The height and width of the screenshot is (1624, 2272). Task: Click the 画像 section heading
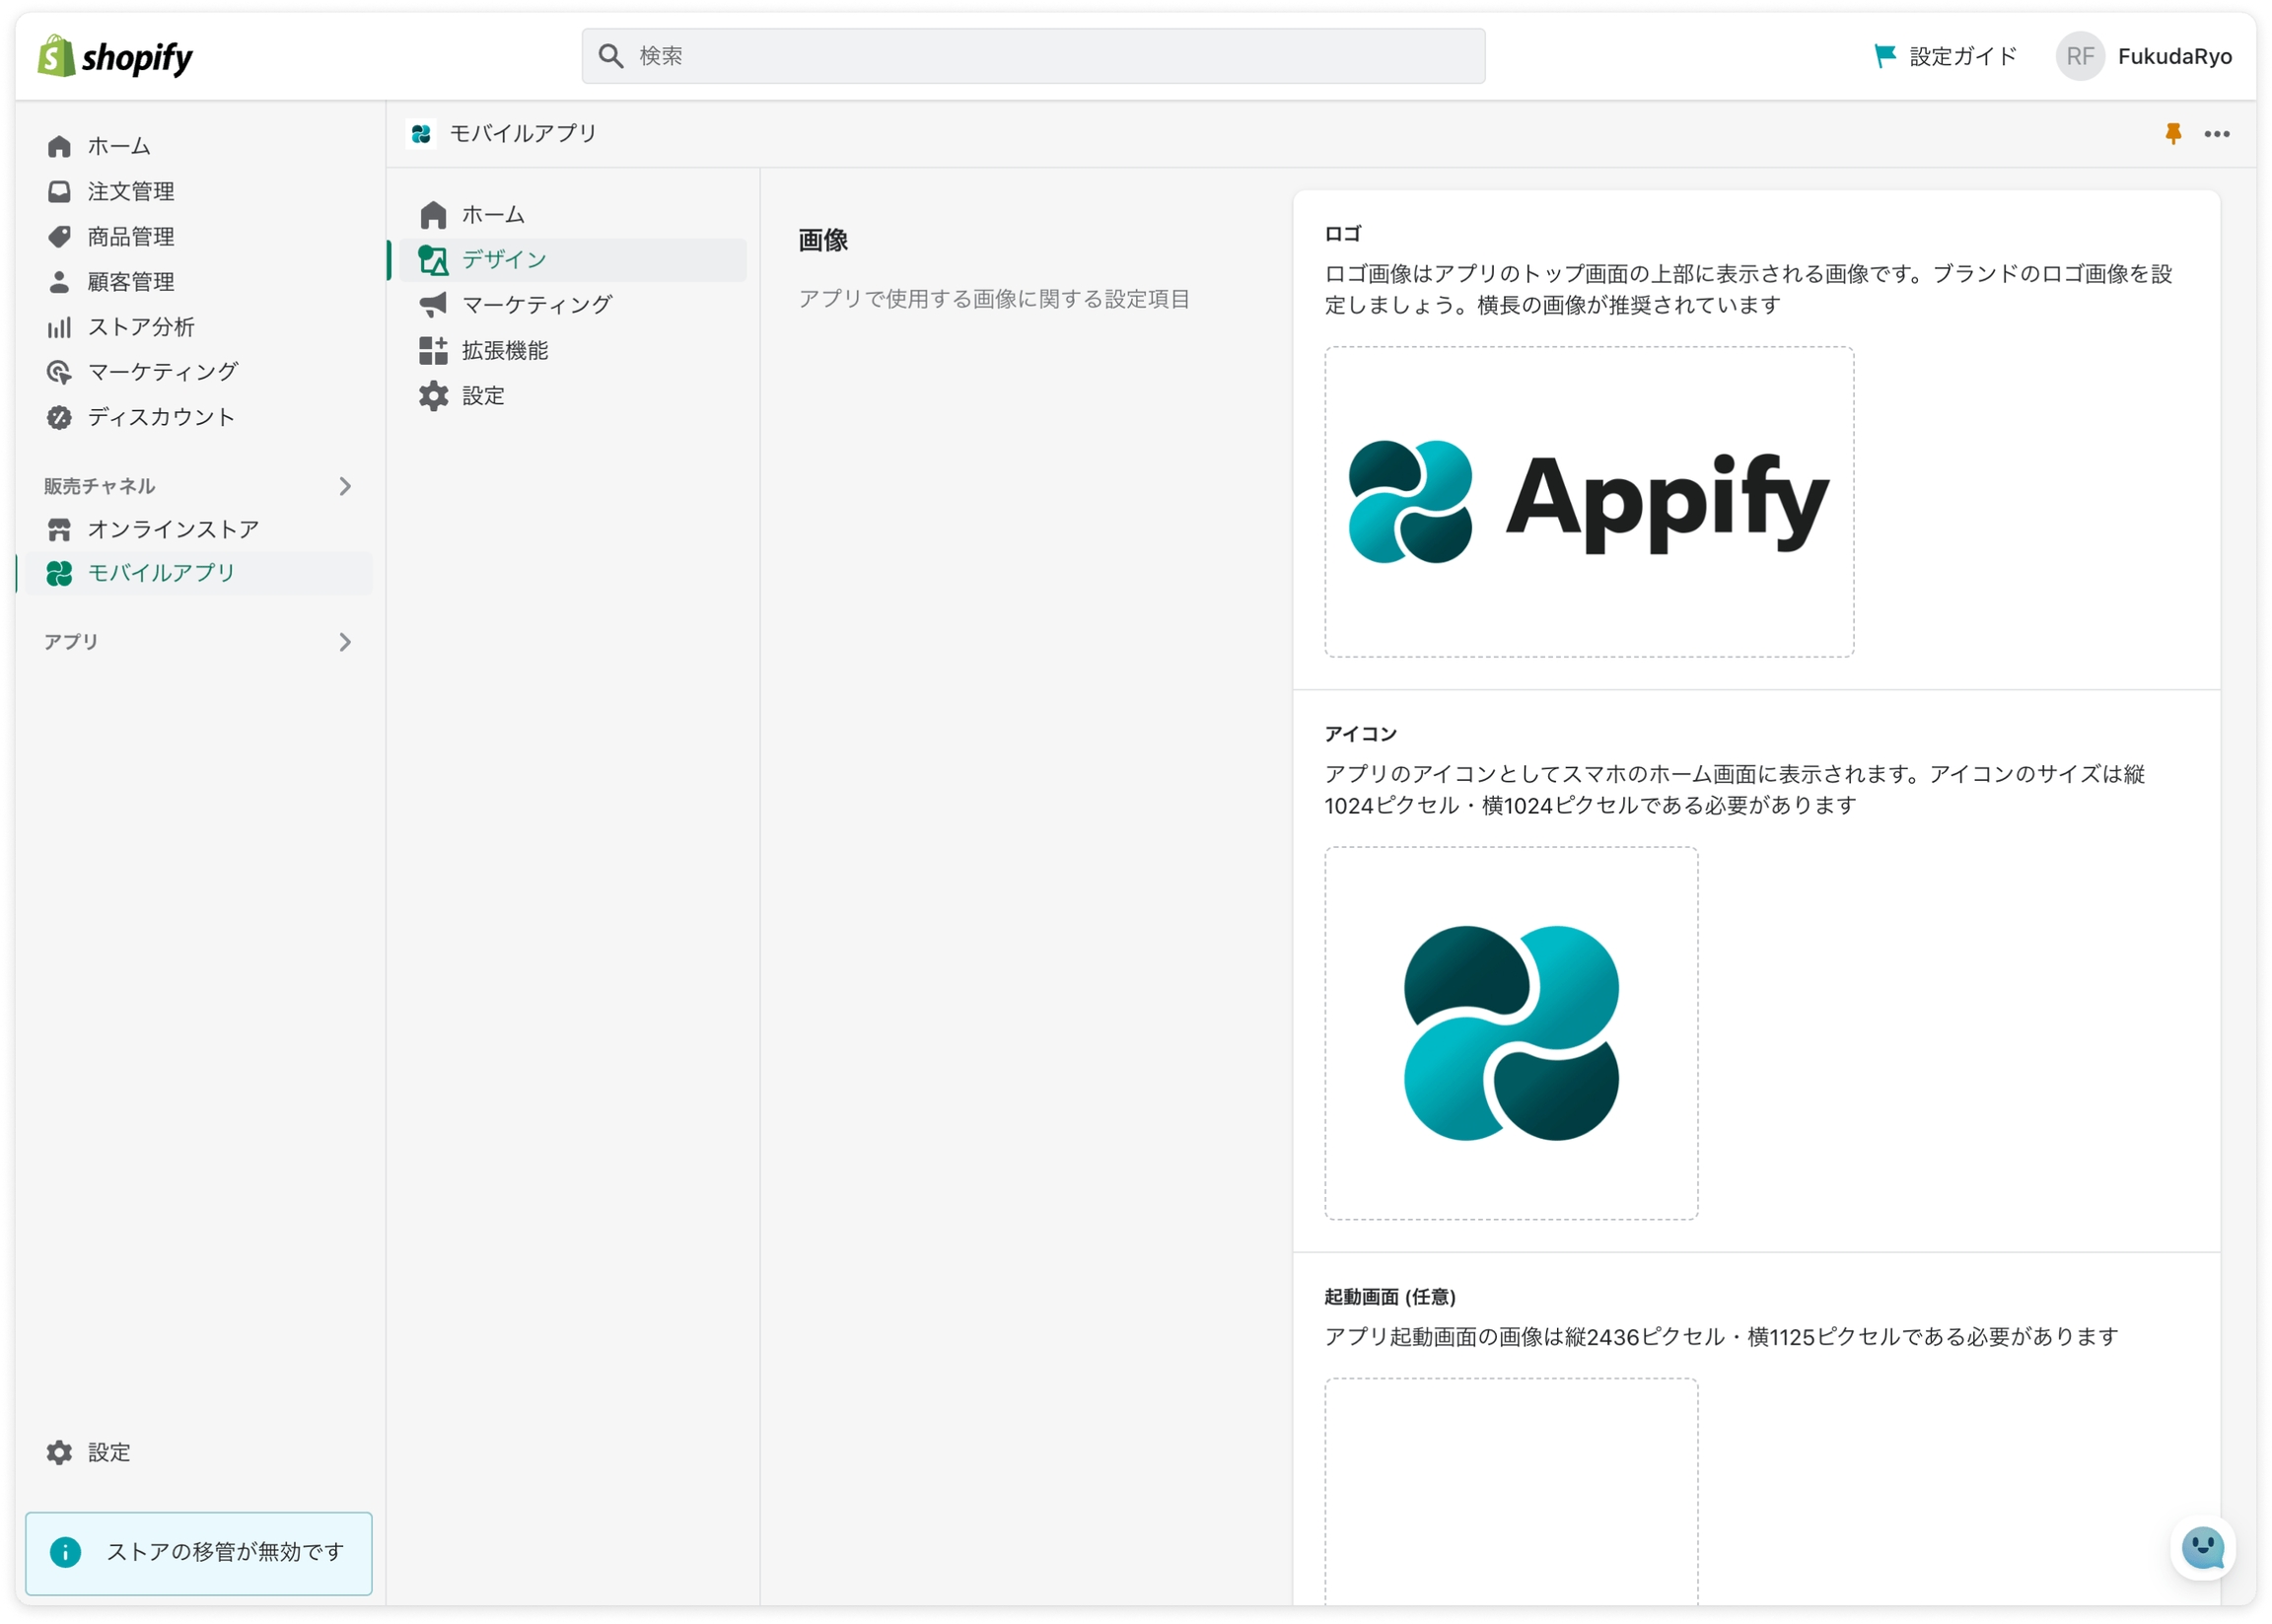point(823,240)
